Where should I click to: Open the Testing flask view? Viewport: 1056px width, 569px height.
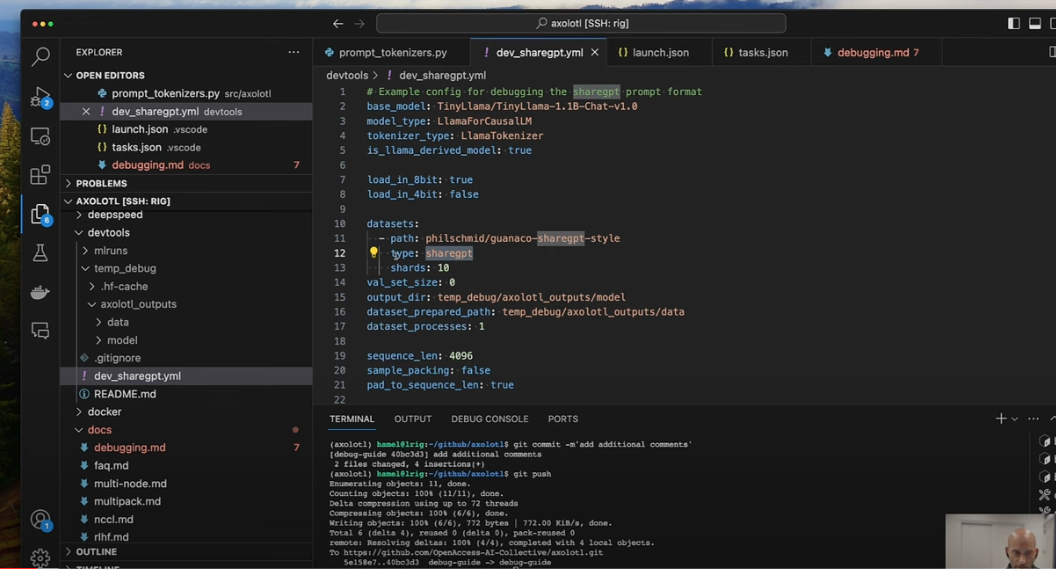(x=40, y=253)
